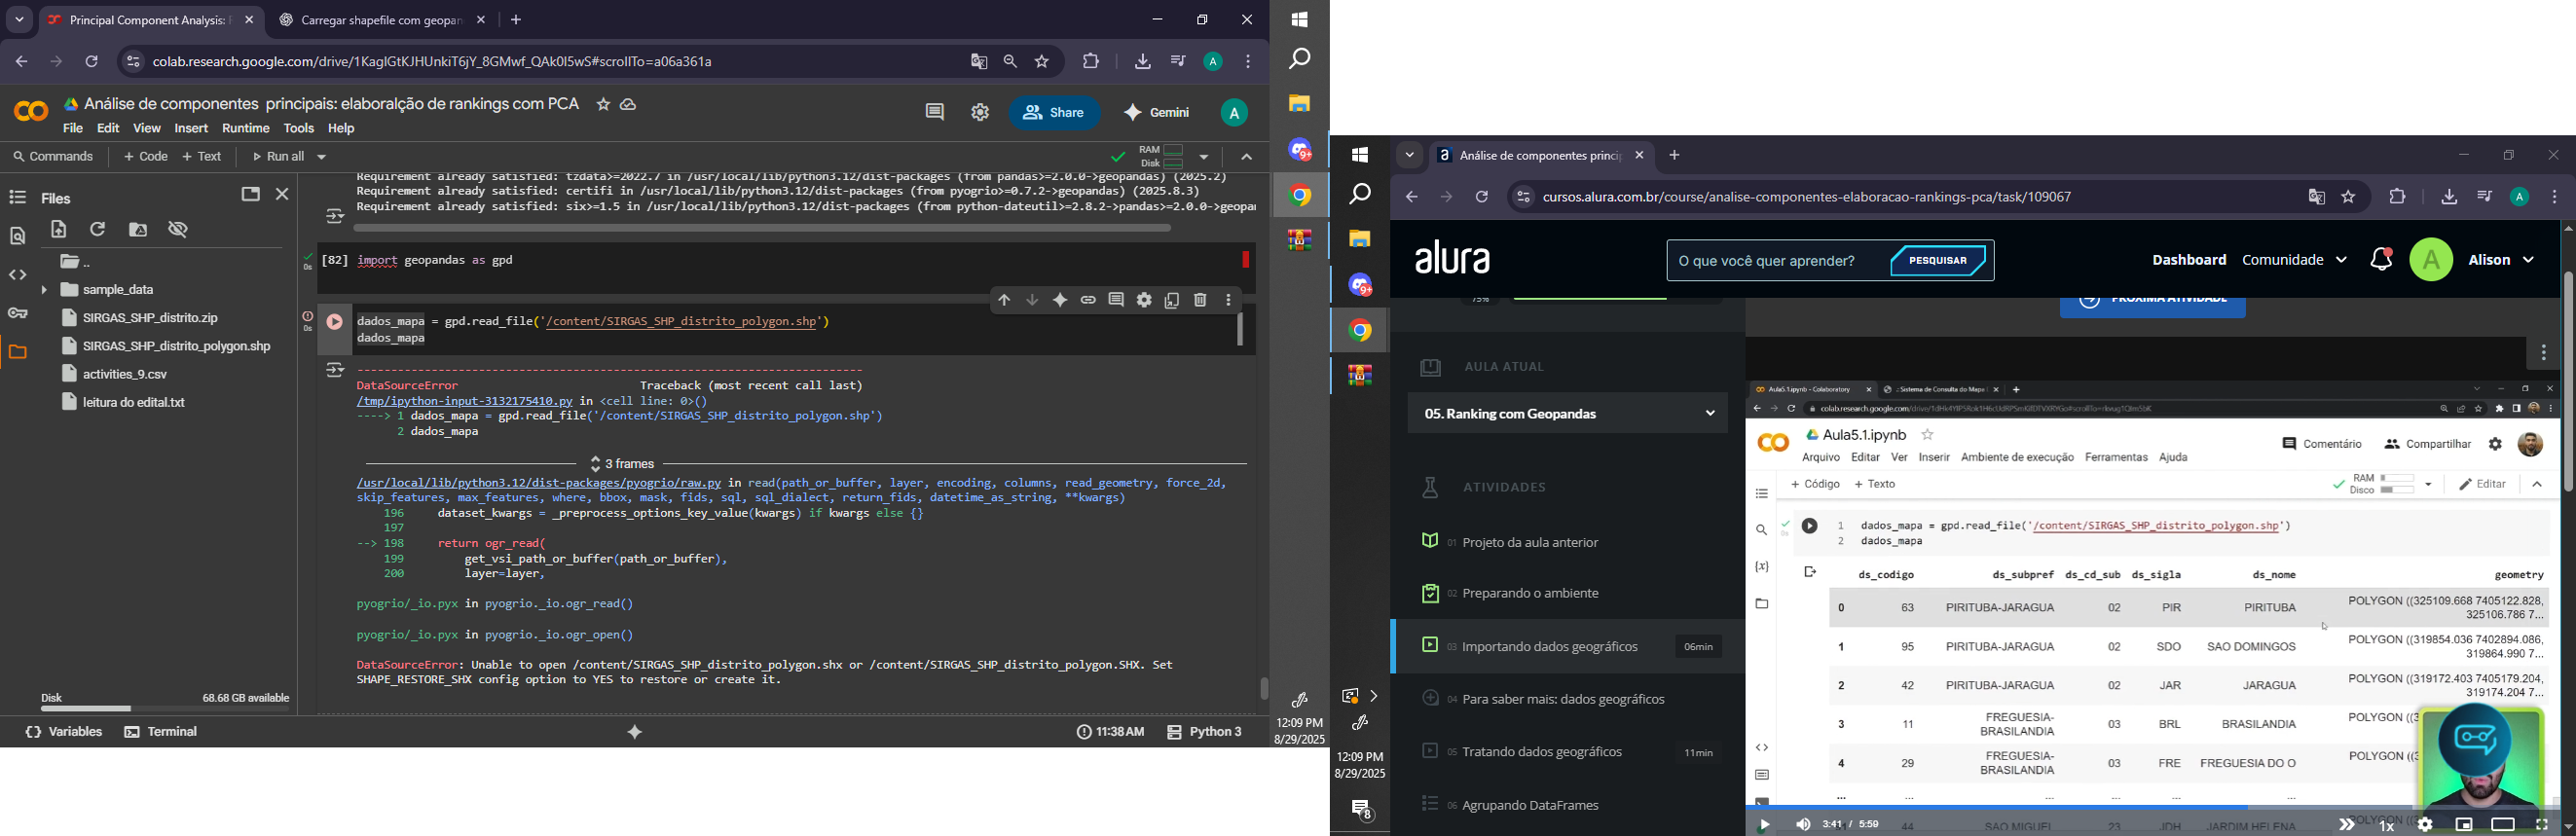Bookmark the Colab page in Chrome
The width and height of the screenshot is (2576, 836).
point(1042,62)
